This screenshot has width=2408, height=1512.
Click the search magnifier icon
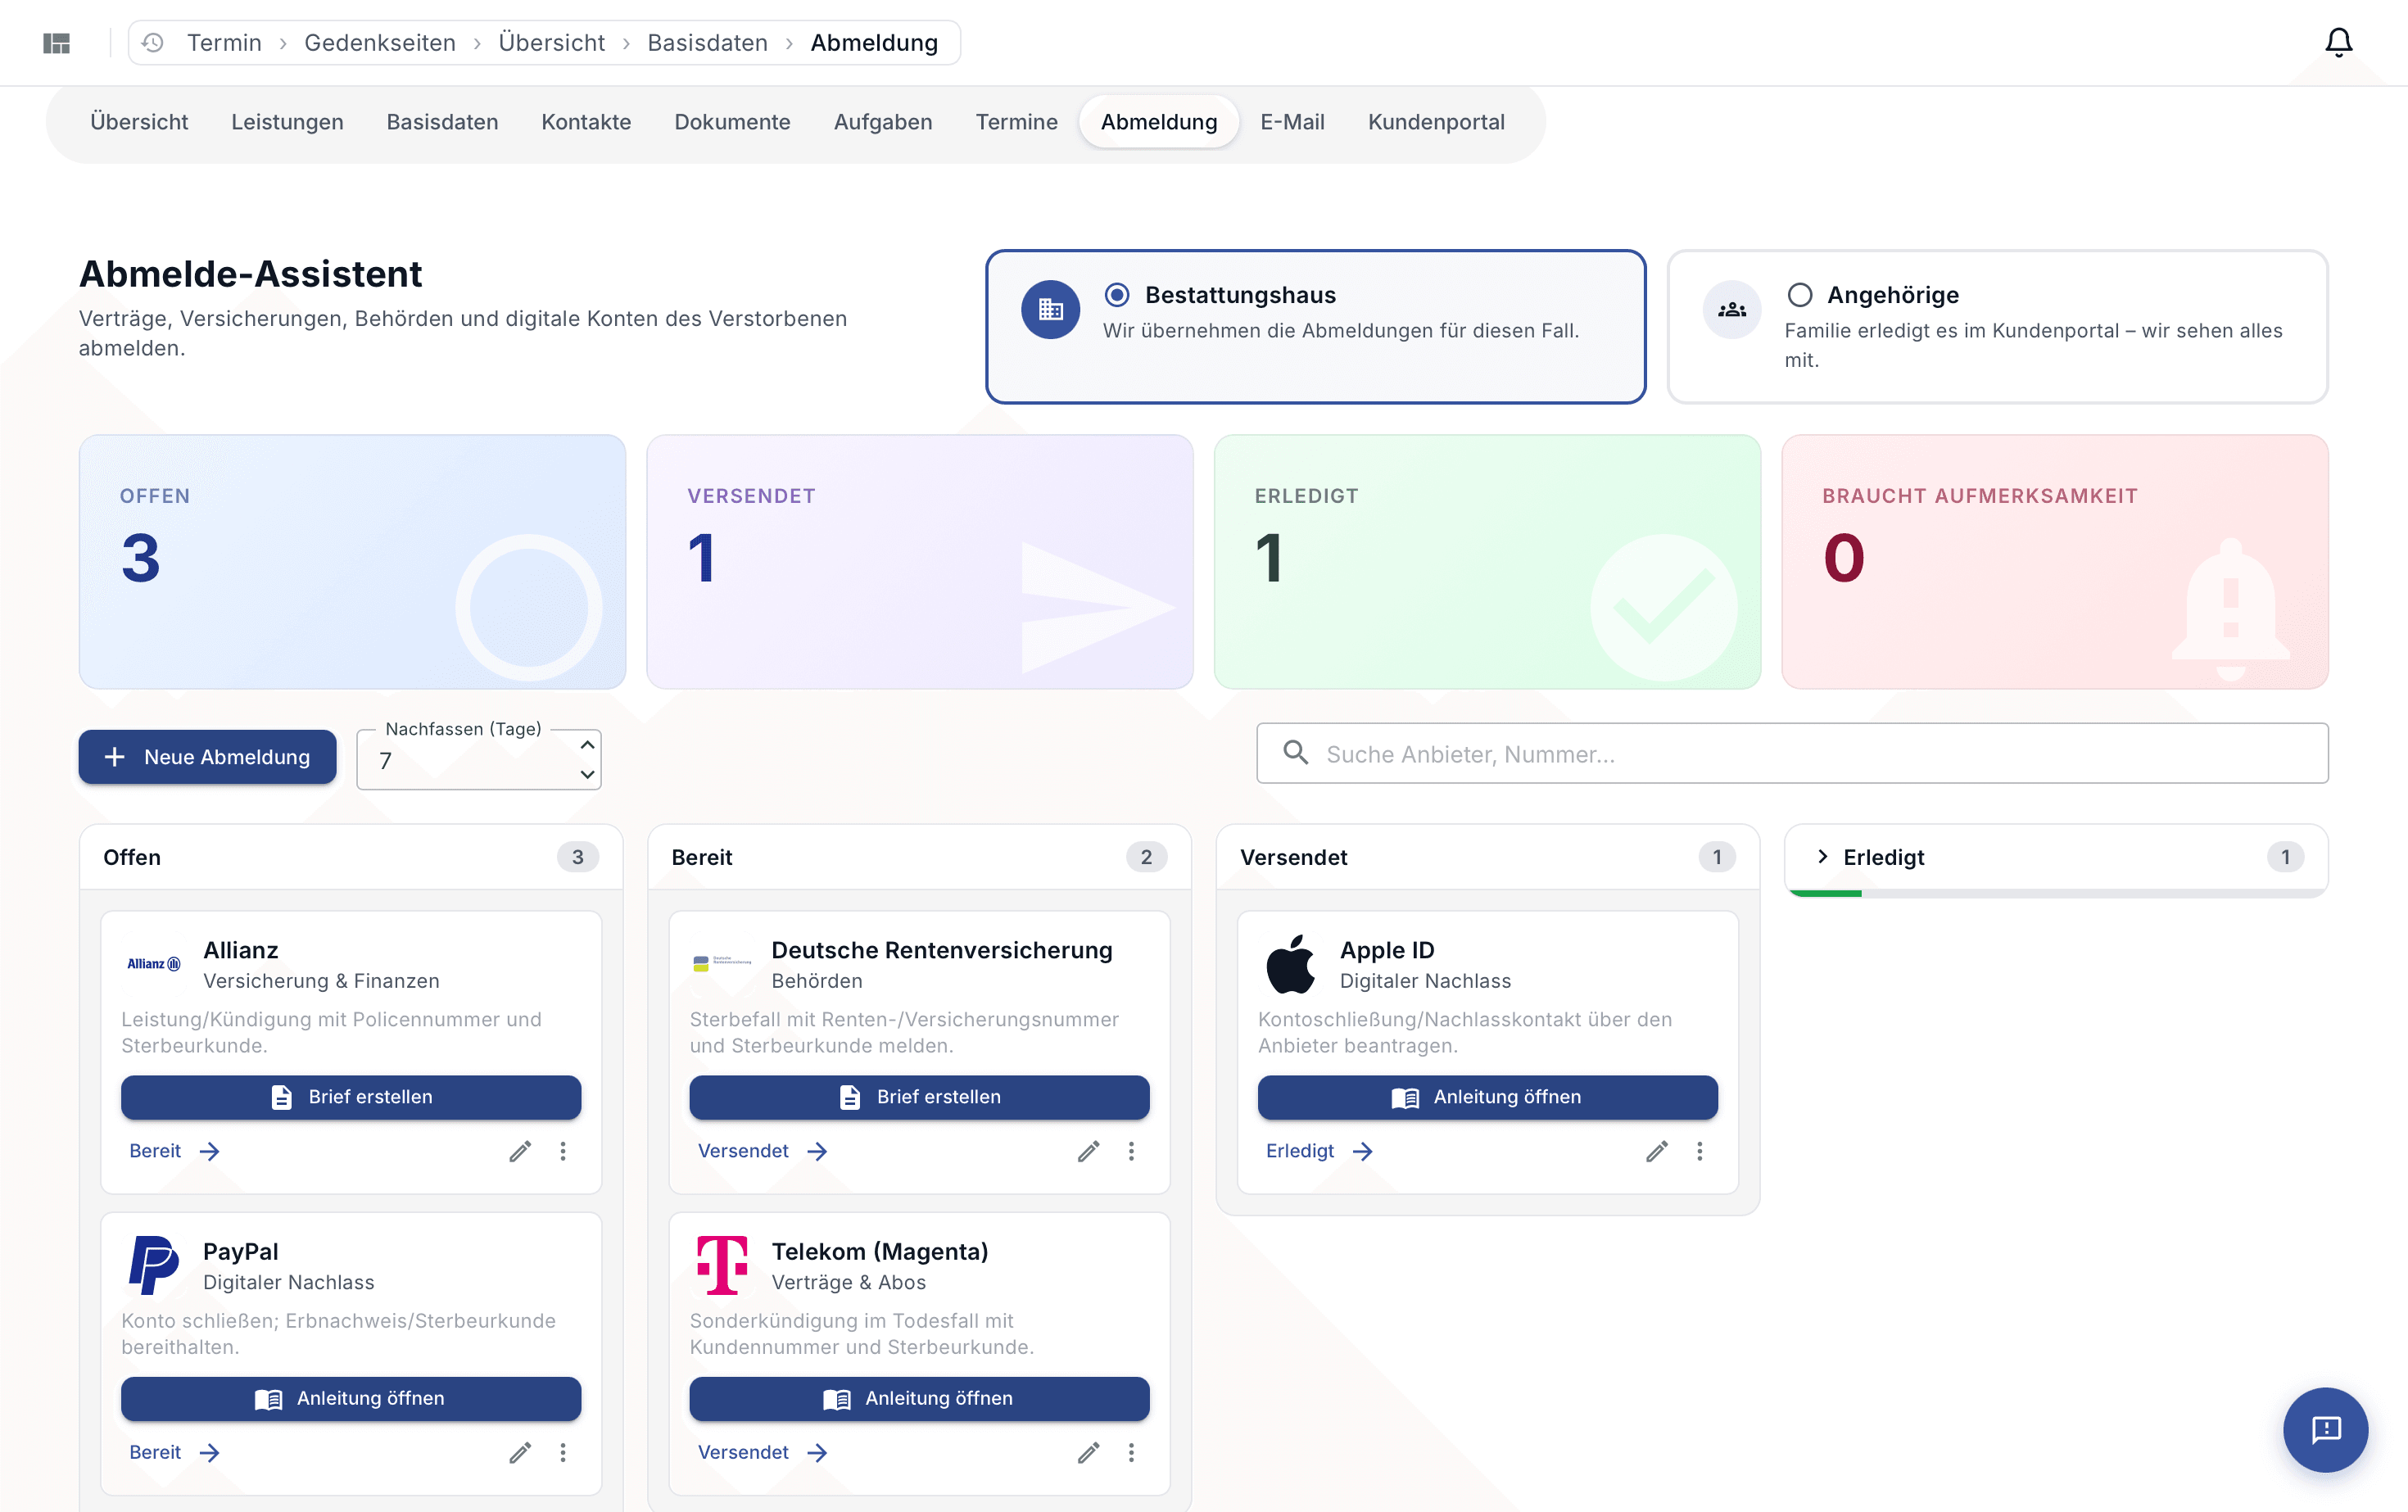pyautogui.click(x=1296, y=753)
